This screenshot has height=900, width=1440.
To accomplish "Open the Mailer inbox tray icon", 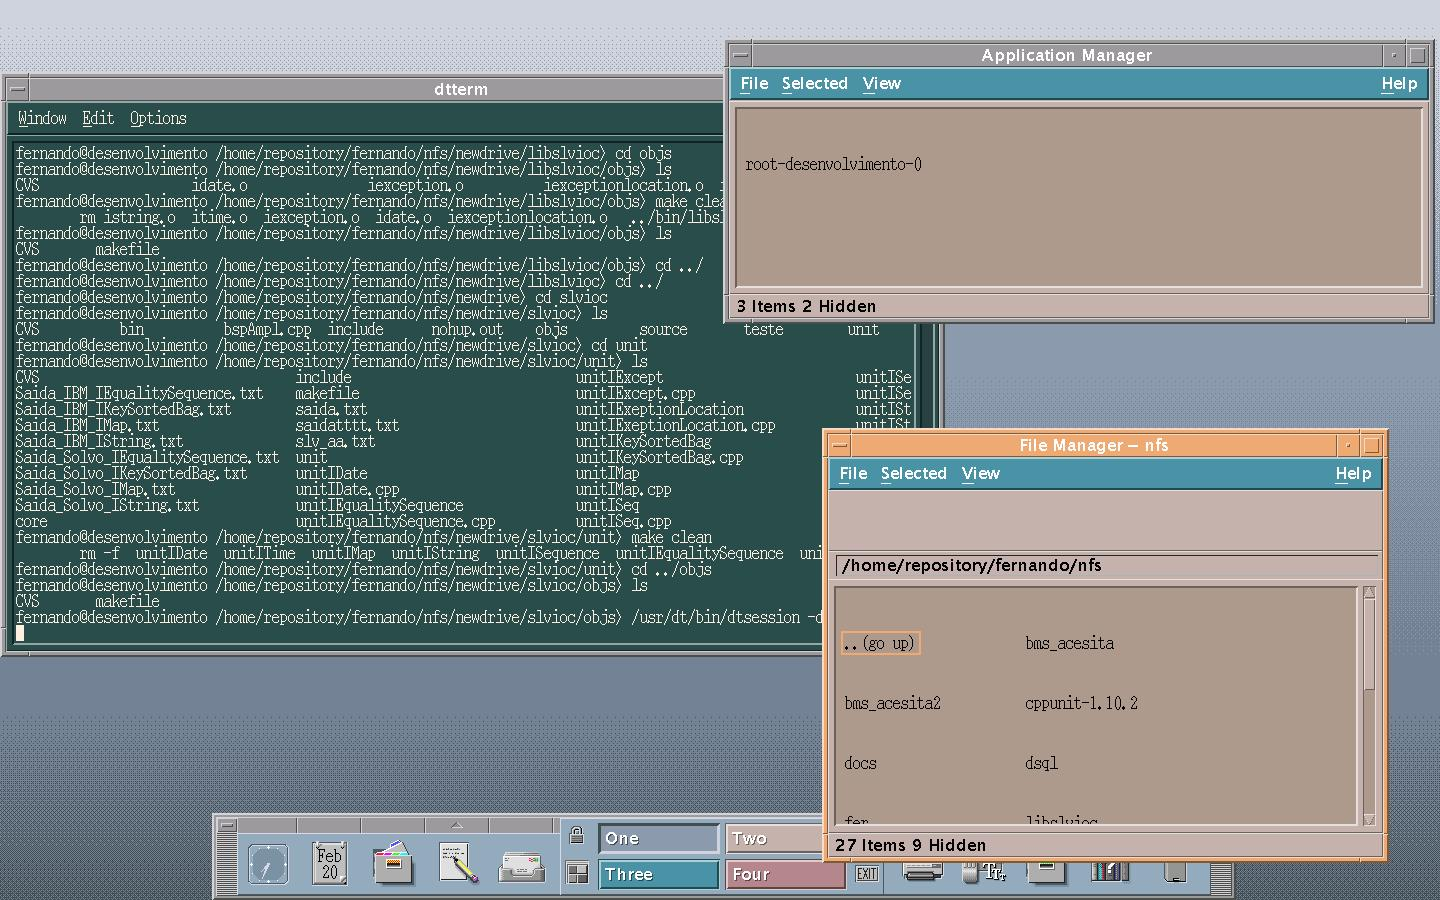I will pyautogui.click(x=522, y=865).
